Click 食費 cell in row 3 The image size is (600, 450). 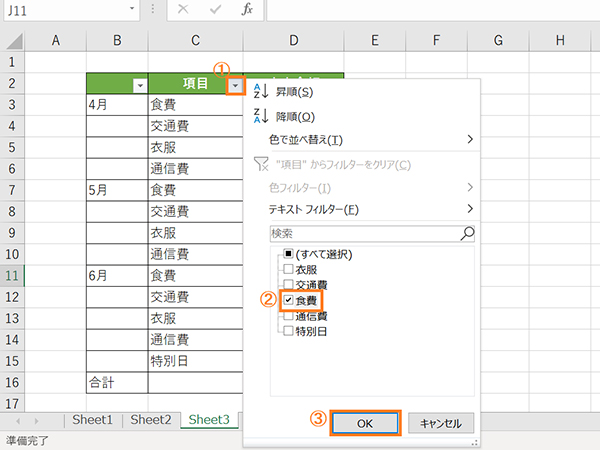196,104
